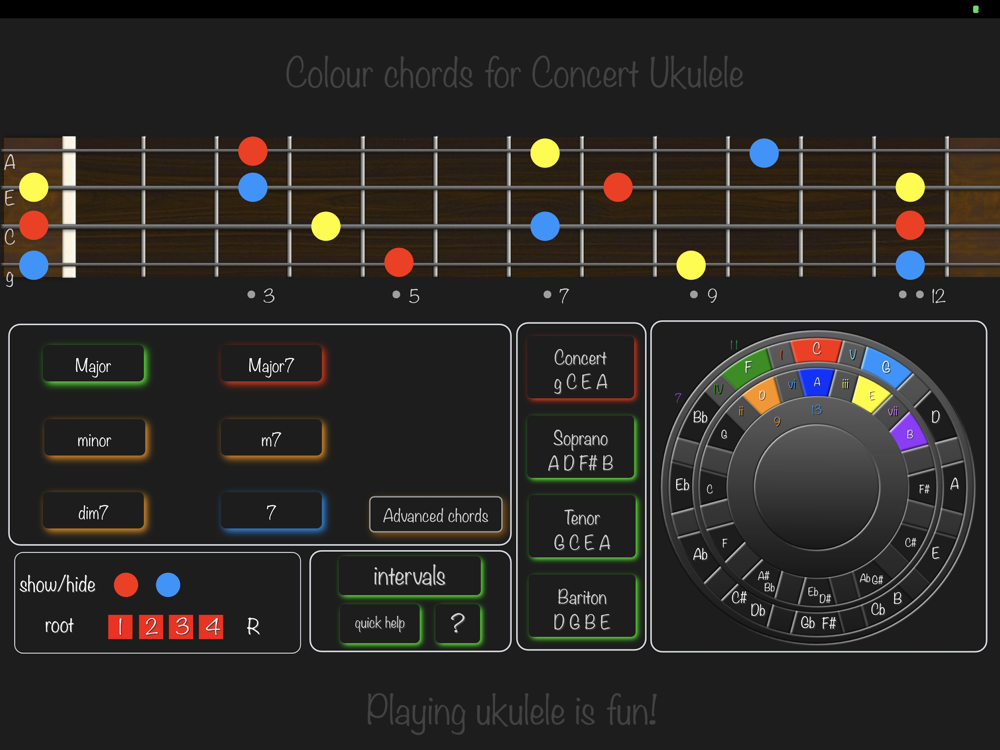Tap the blue open g string dot
Screen dimensions: 1000x750
34,265
